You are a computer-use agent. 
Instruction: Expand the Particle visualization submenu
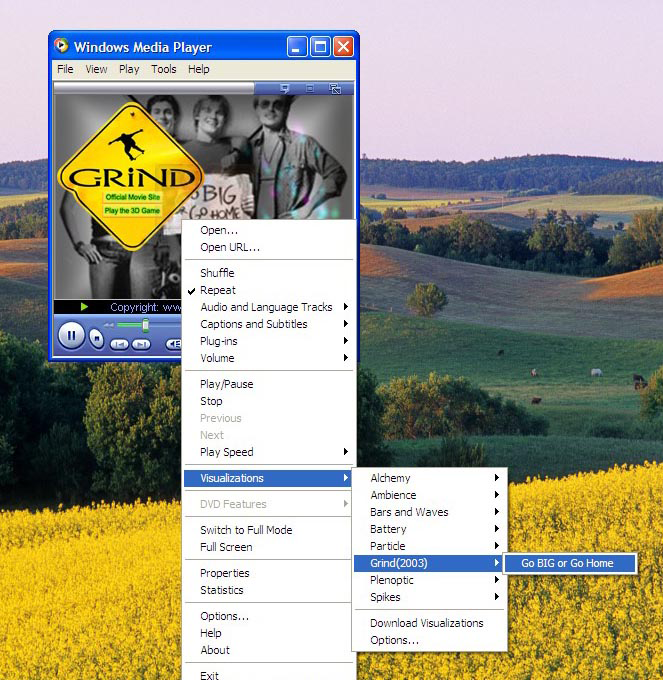pos(429,546)
